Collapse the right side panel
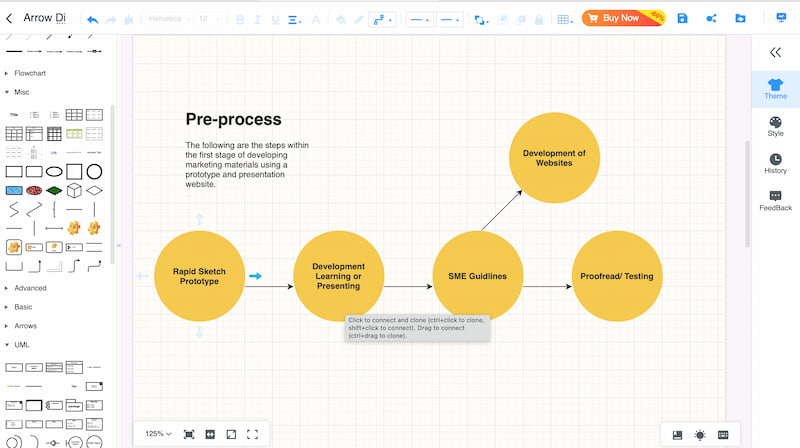 pyautogui.click(x=775, y=52)
